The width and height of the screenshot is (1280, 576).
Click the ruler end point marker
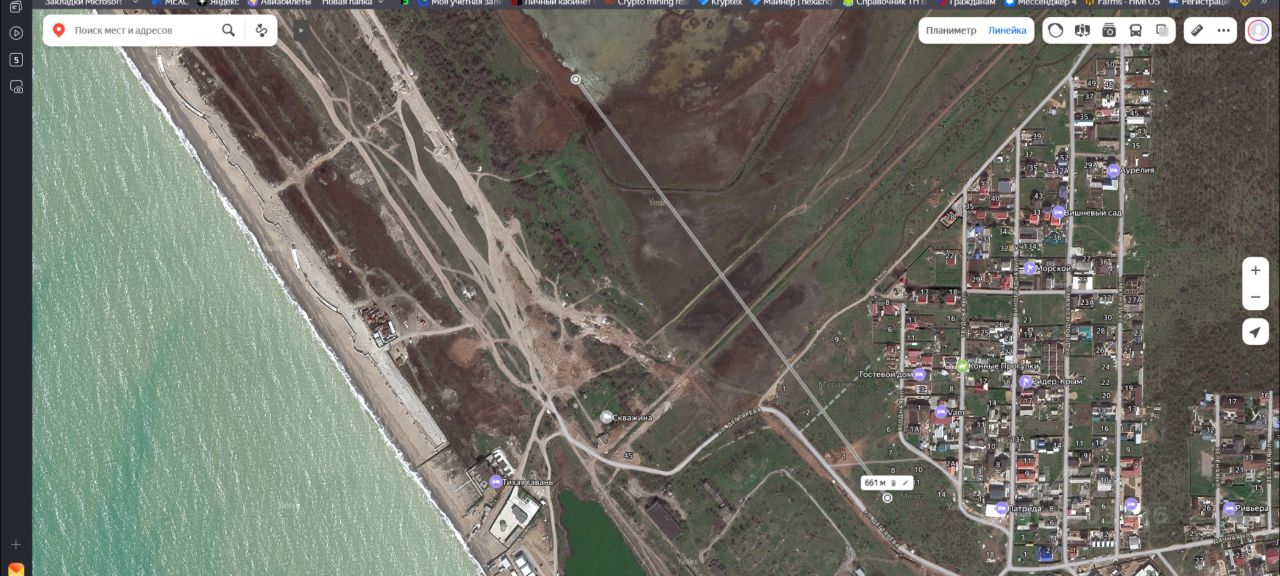coord(887,497)
